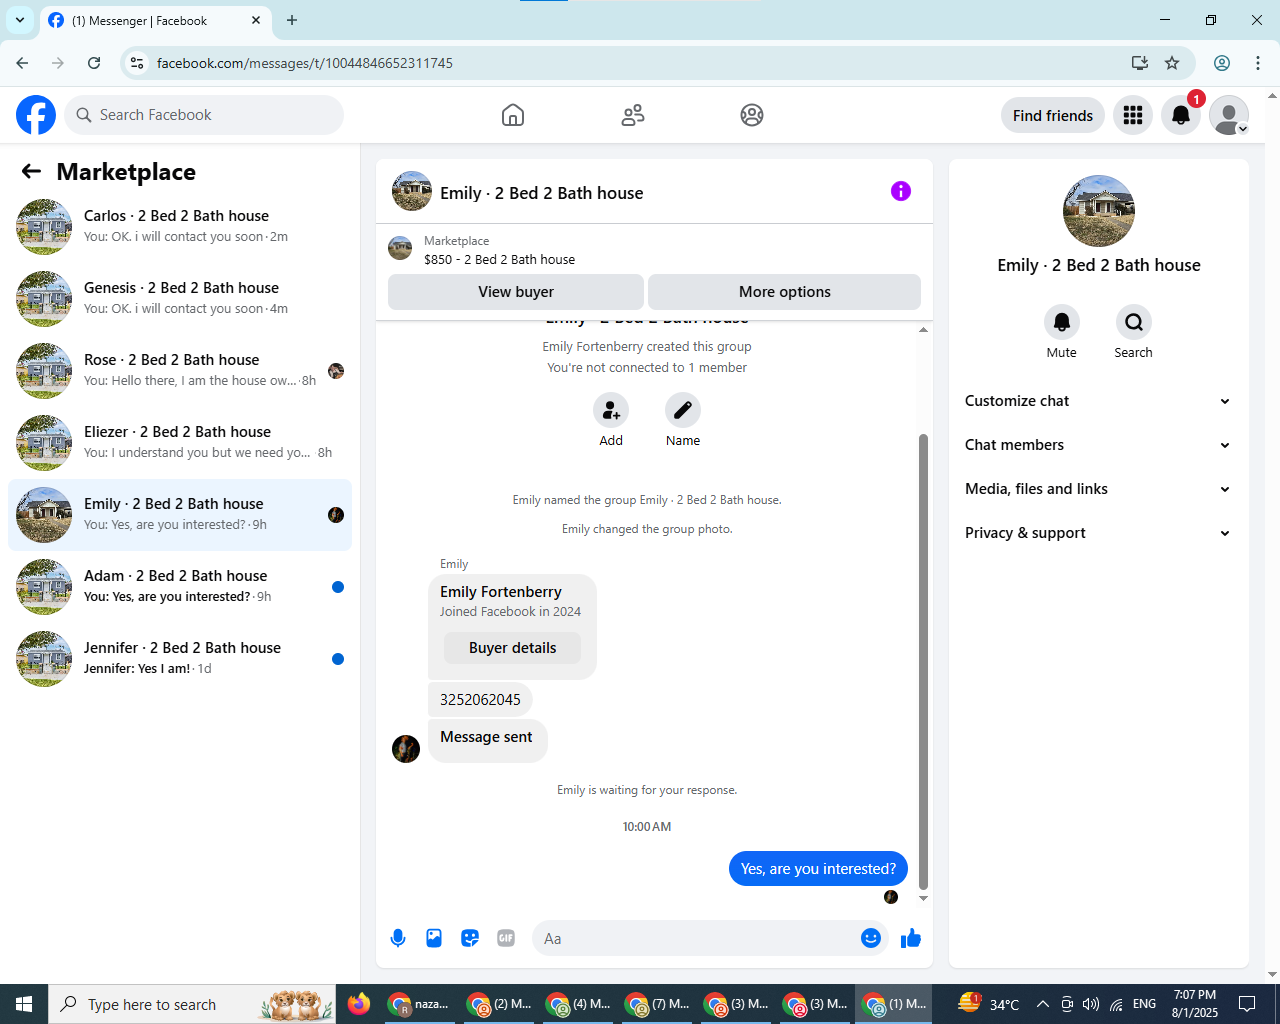Open taskbar volume speaker icon
The width and height of the screenshot is (1280, 1024).
(x=1091, y=1004)
